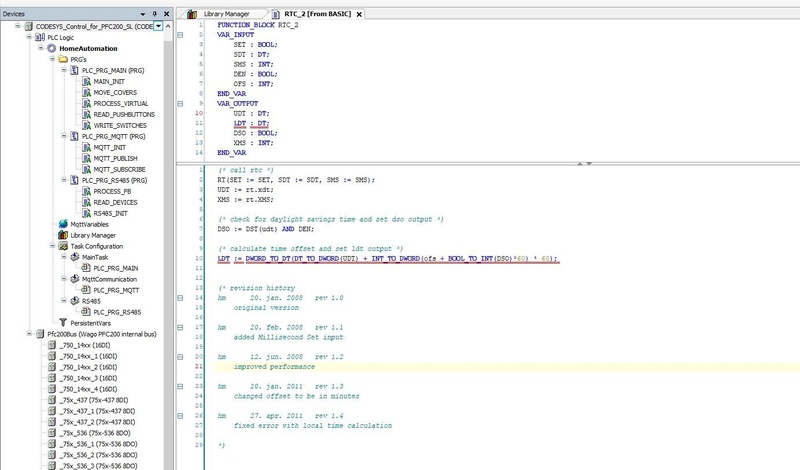Click the CODESYS_Control_for_PFC200_SL device icon
800x470 pixels.
pos(29,26)
